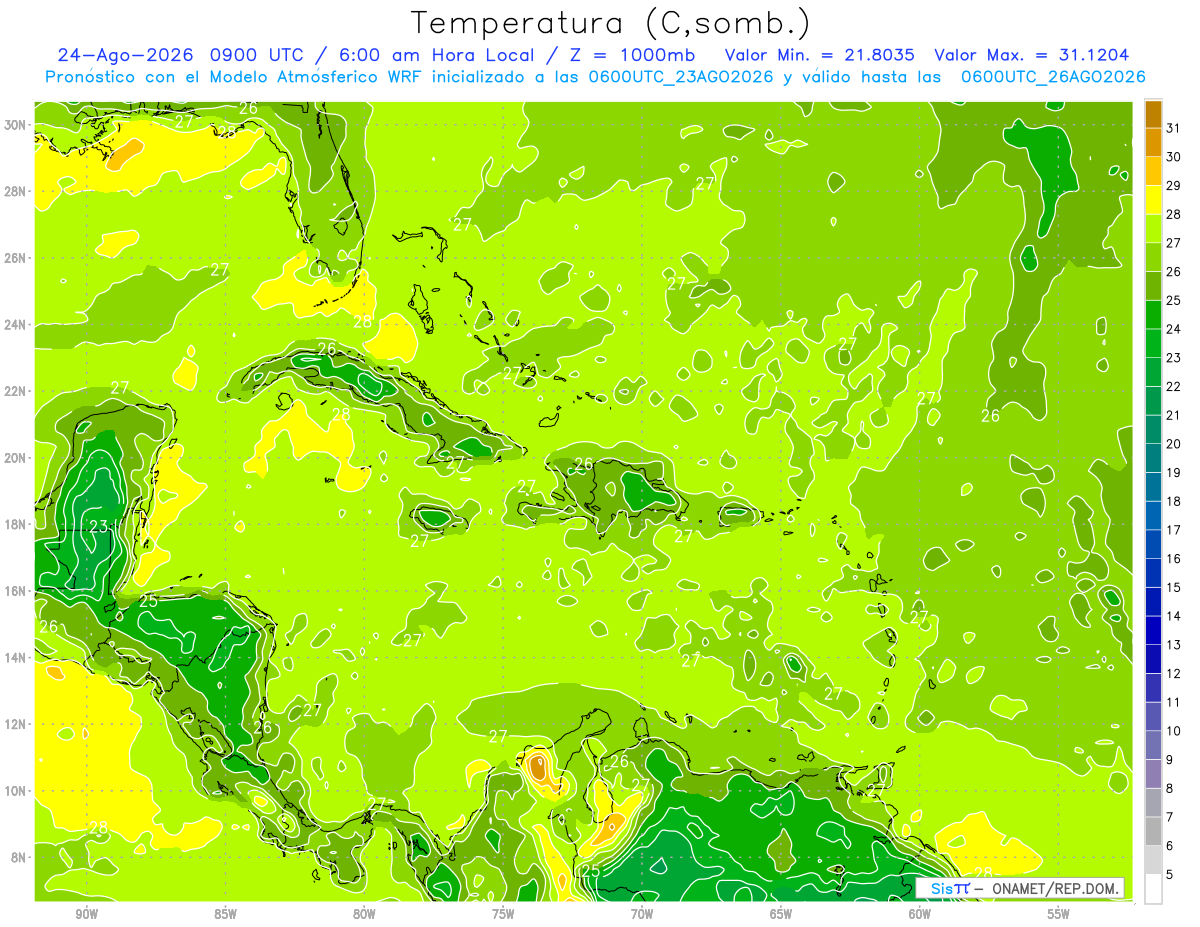Click the orange swatch between 29 and 30

[x=1153, y=170]
